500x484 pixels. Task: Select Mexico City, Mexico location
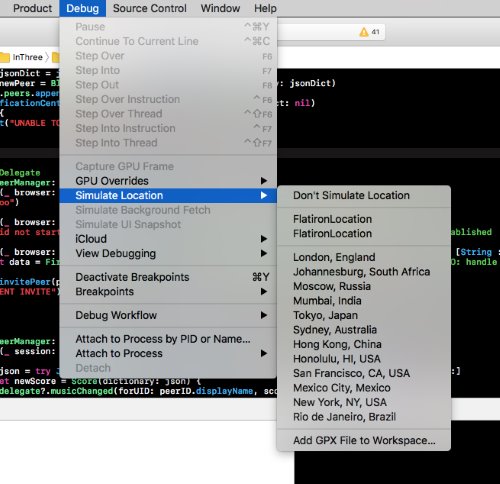pos(364,388)
